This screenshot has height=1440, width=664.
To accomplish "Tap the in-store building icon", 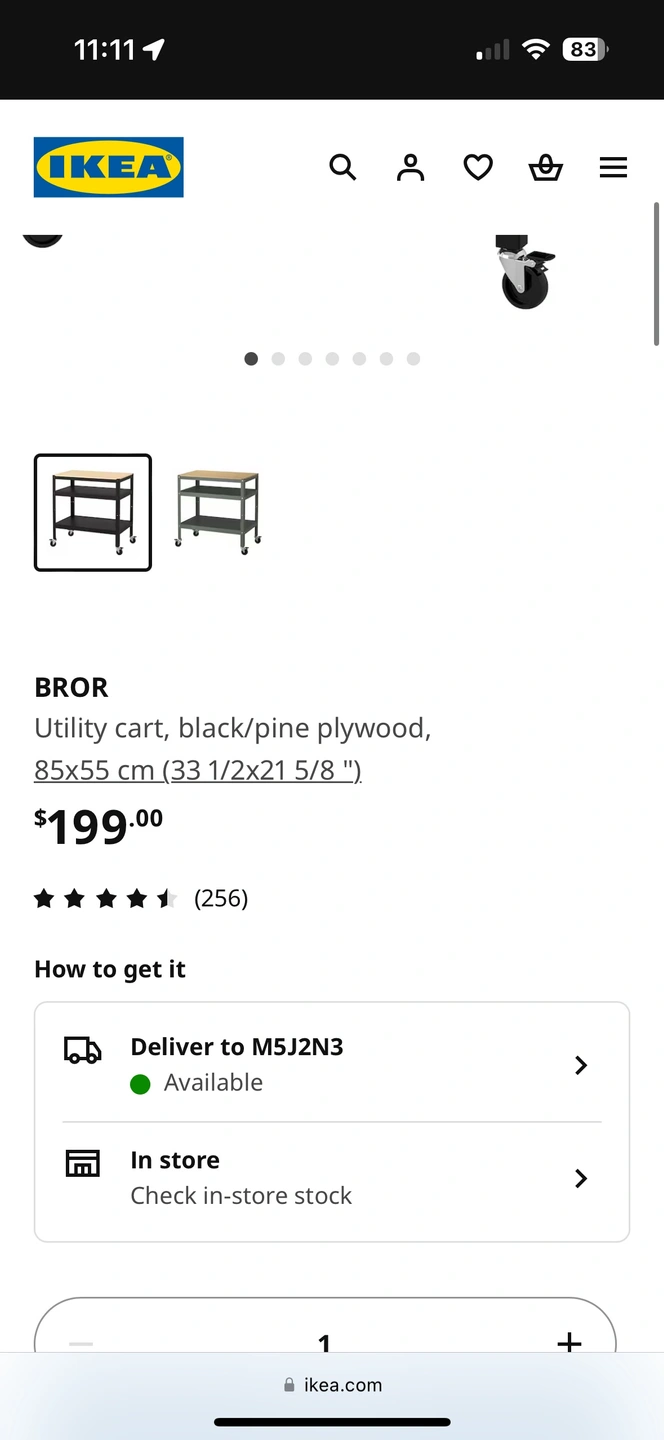I will (x=83, y=1163).
